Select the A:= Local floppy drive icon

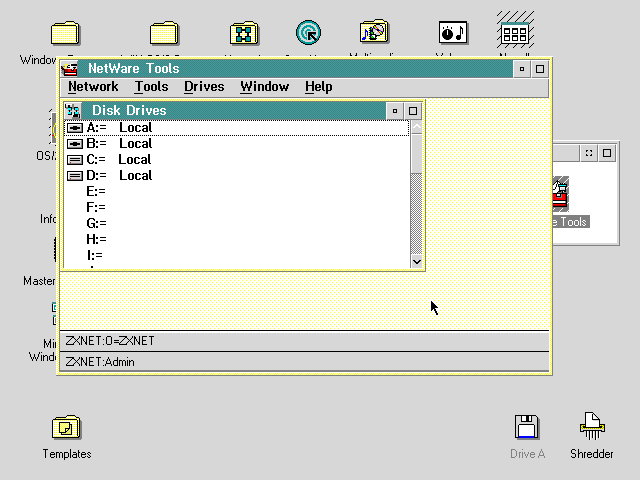click(x=75, y=128)
